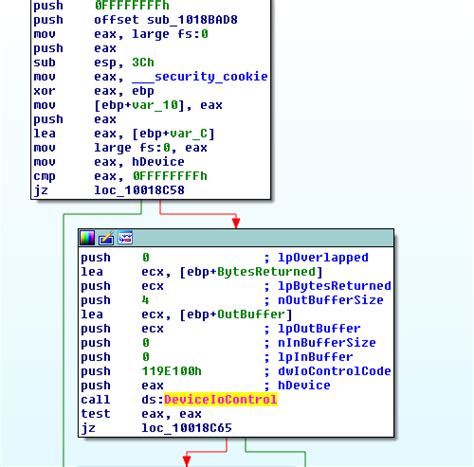Select the [ebp+var_C] operand
Image resolution: width=474 pixels, height=467 pixels.
coord(173,134)
